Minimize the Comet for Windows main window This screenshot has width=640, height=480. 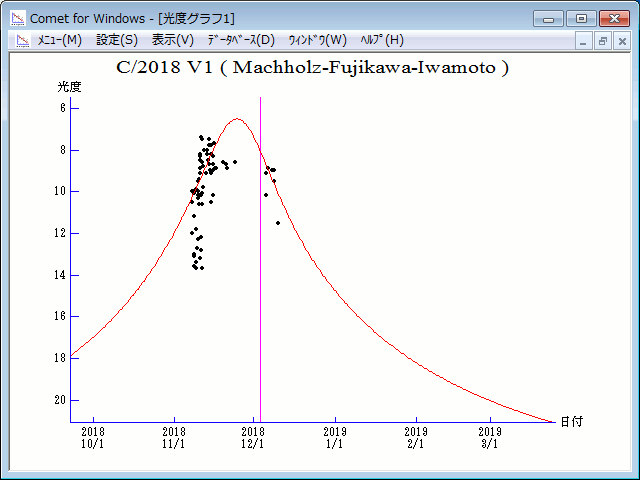click(548, 17)
